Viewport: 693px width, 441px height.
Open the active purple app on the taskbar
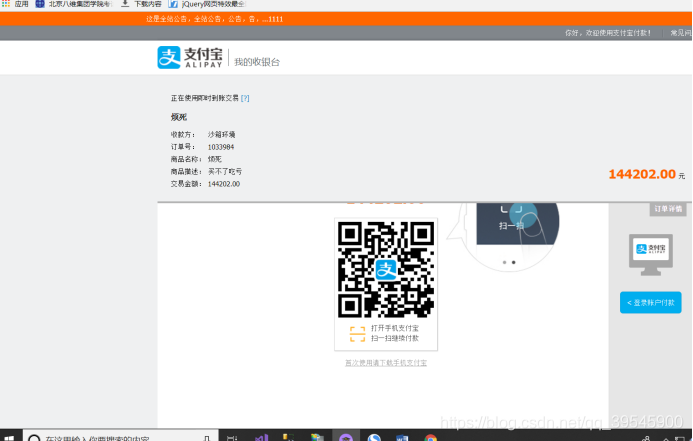click(346, 437)
